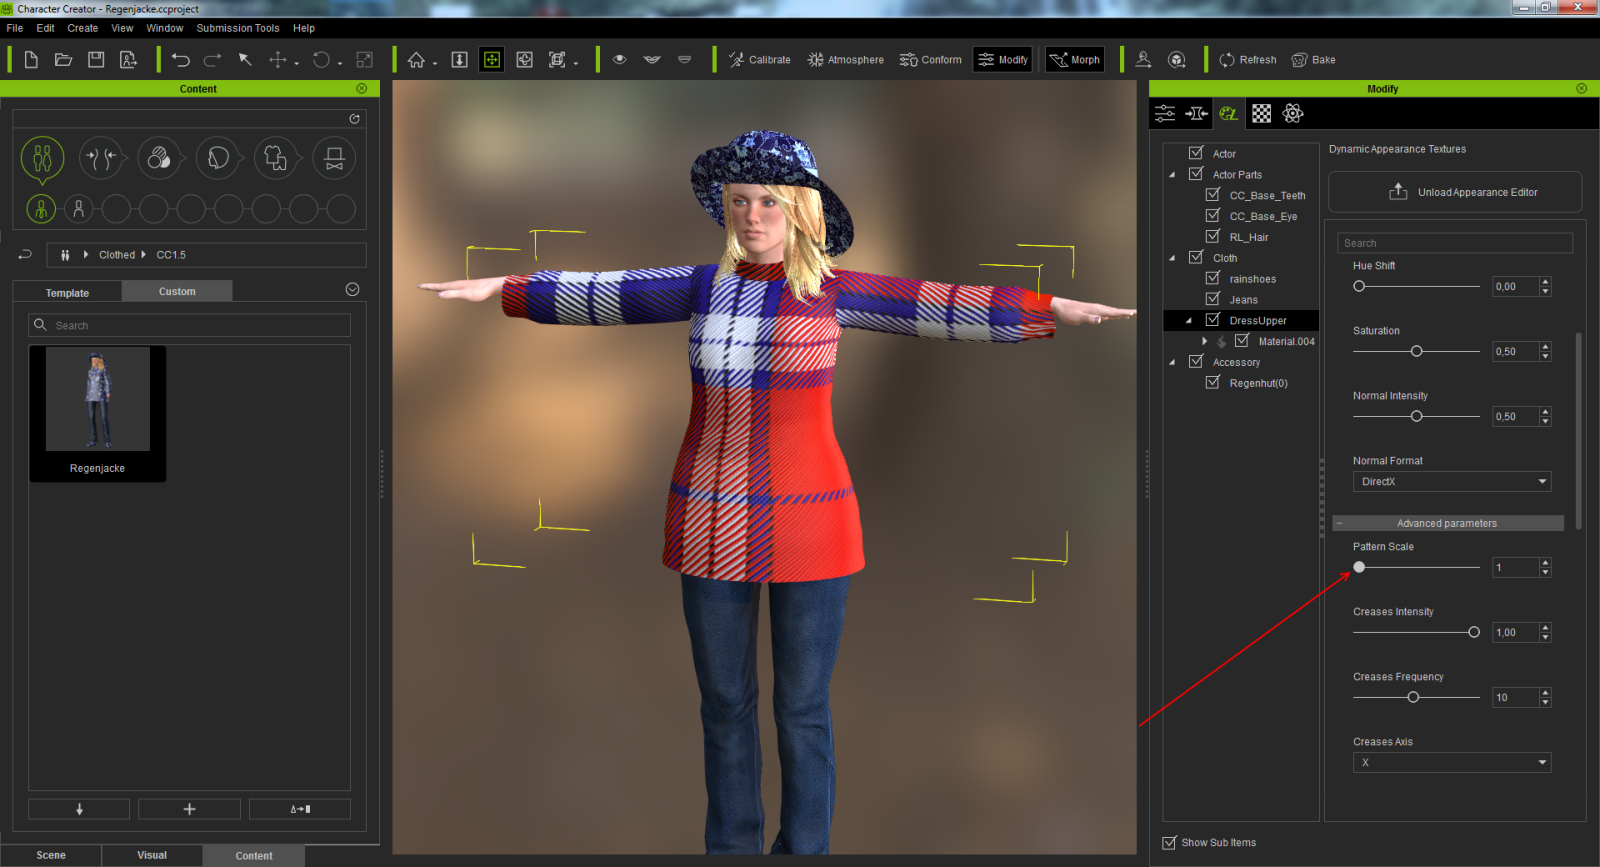
Task: Click the plus add button under content list
Action: point(189,809)
